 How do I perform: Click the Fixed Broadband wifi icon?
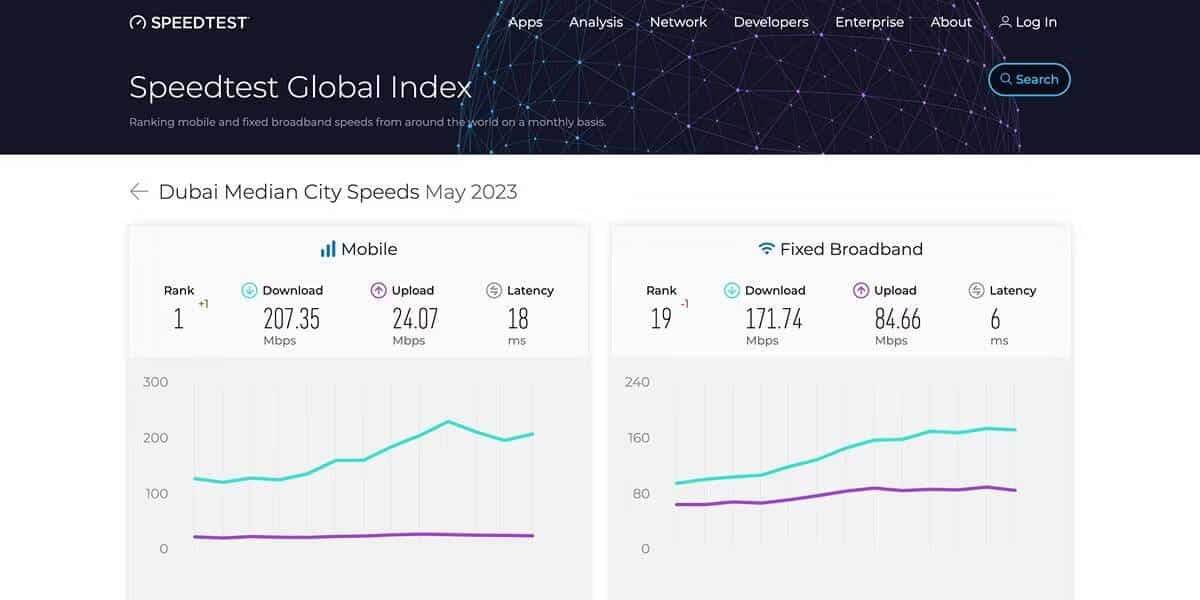[767, 249]
